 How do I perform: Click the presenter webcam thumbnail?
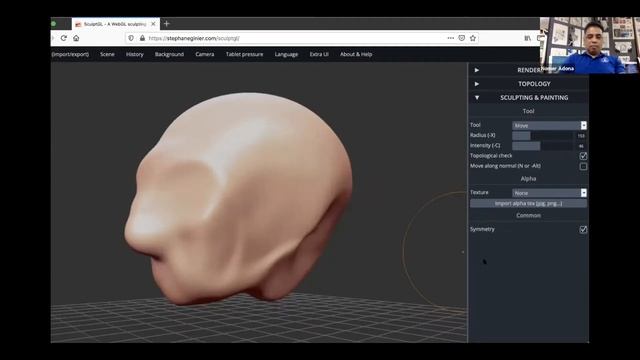pos(589,45)
